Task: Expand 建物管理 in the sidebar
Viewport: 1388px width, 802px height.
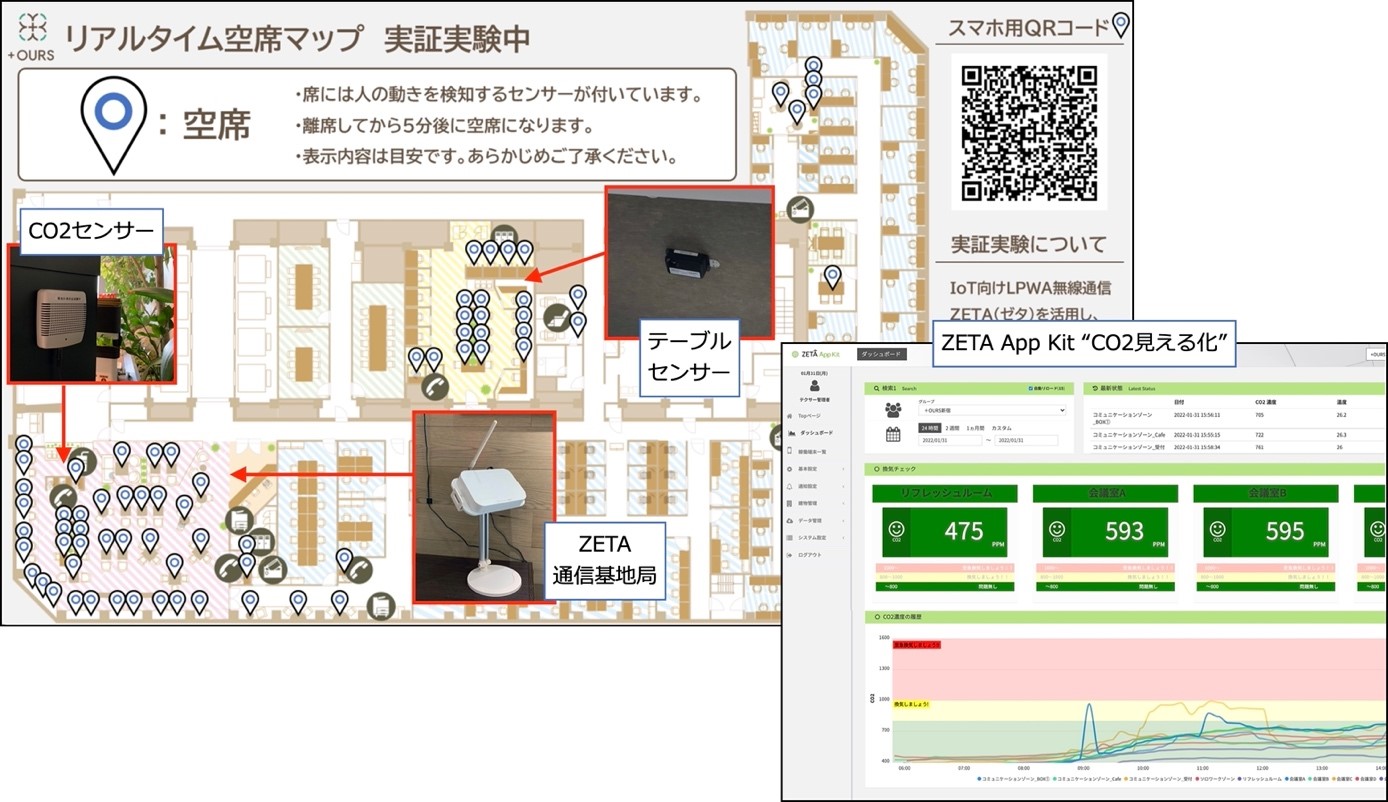Action: (x=815, y=503)
